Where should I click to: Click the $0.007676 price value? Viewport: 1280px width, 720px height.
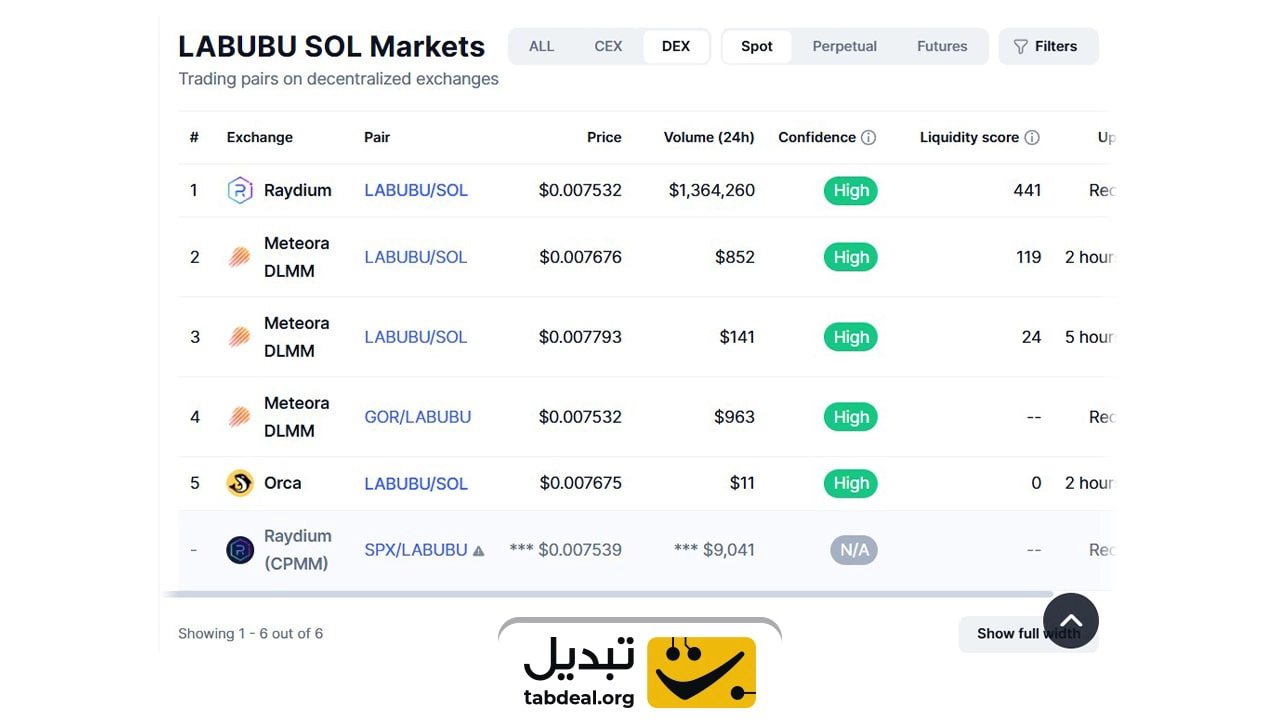[x=580, y=257]
